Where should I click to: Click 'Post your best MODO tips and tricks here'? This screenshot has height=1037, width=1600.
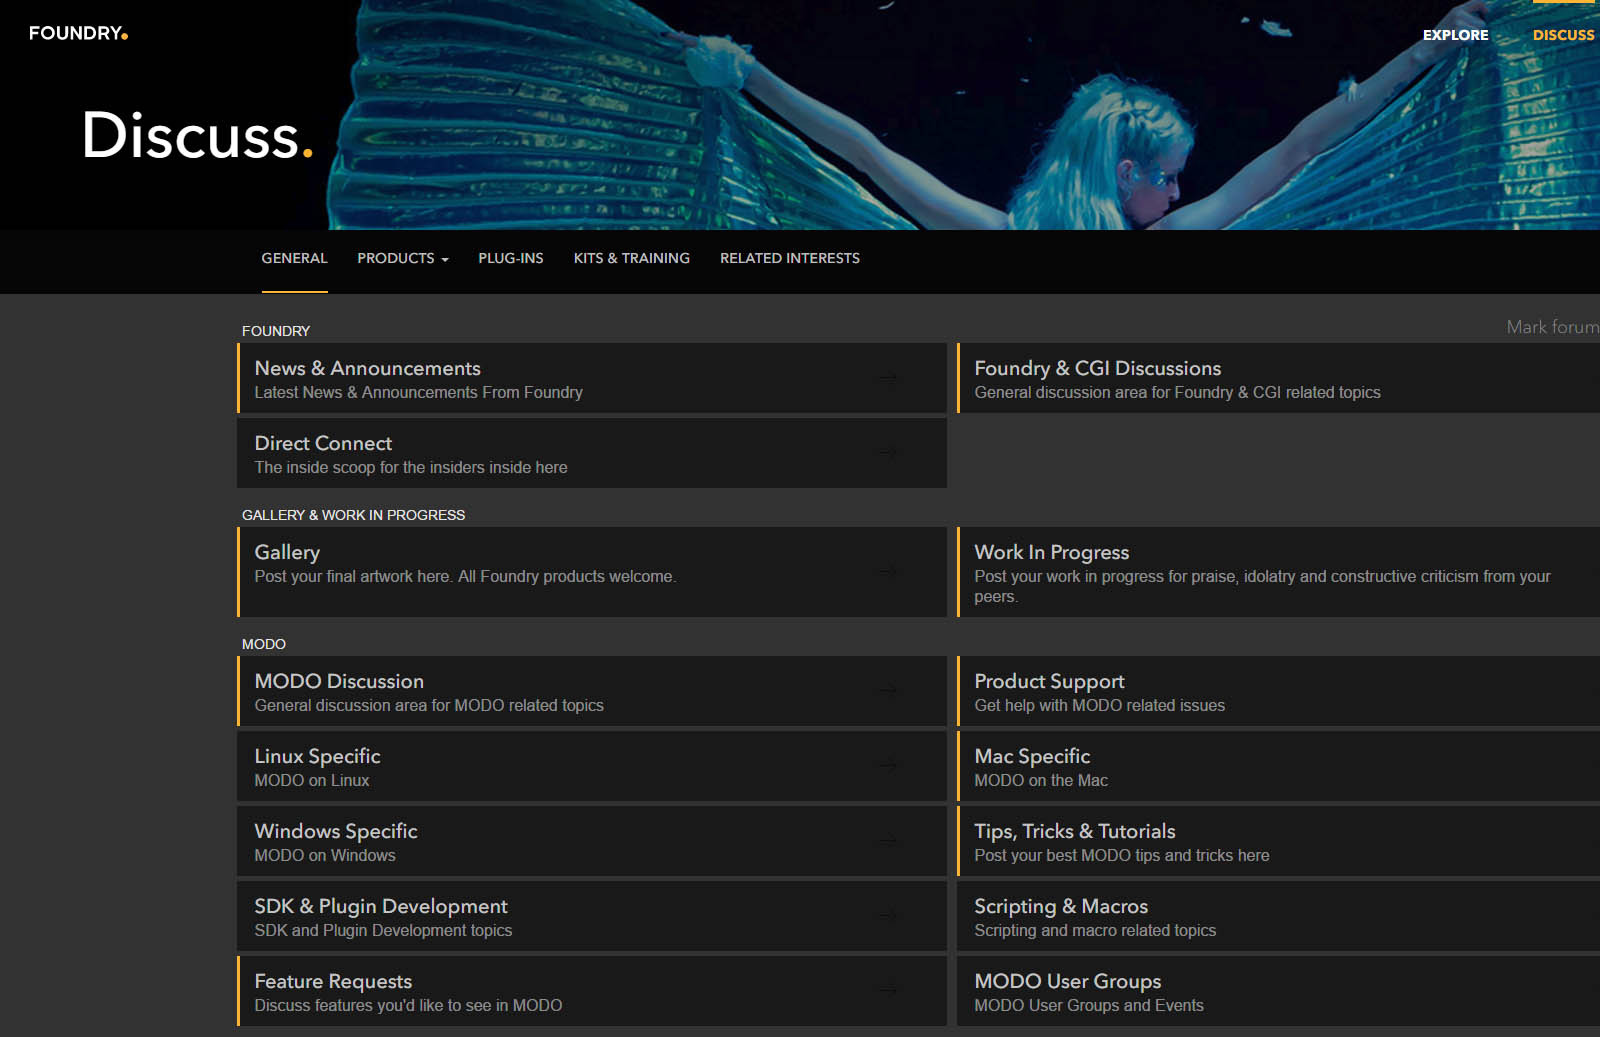pos(1122,855)
